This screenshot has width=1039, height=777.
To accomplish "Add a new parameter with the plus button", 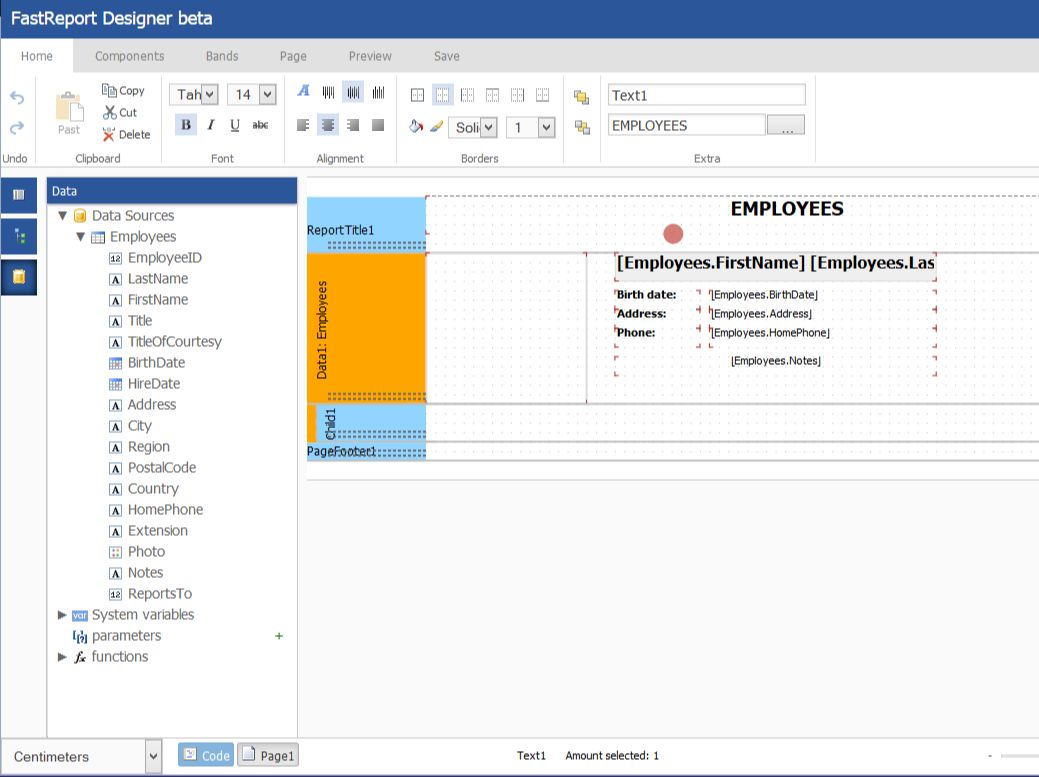I will point(280,635).
